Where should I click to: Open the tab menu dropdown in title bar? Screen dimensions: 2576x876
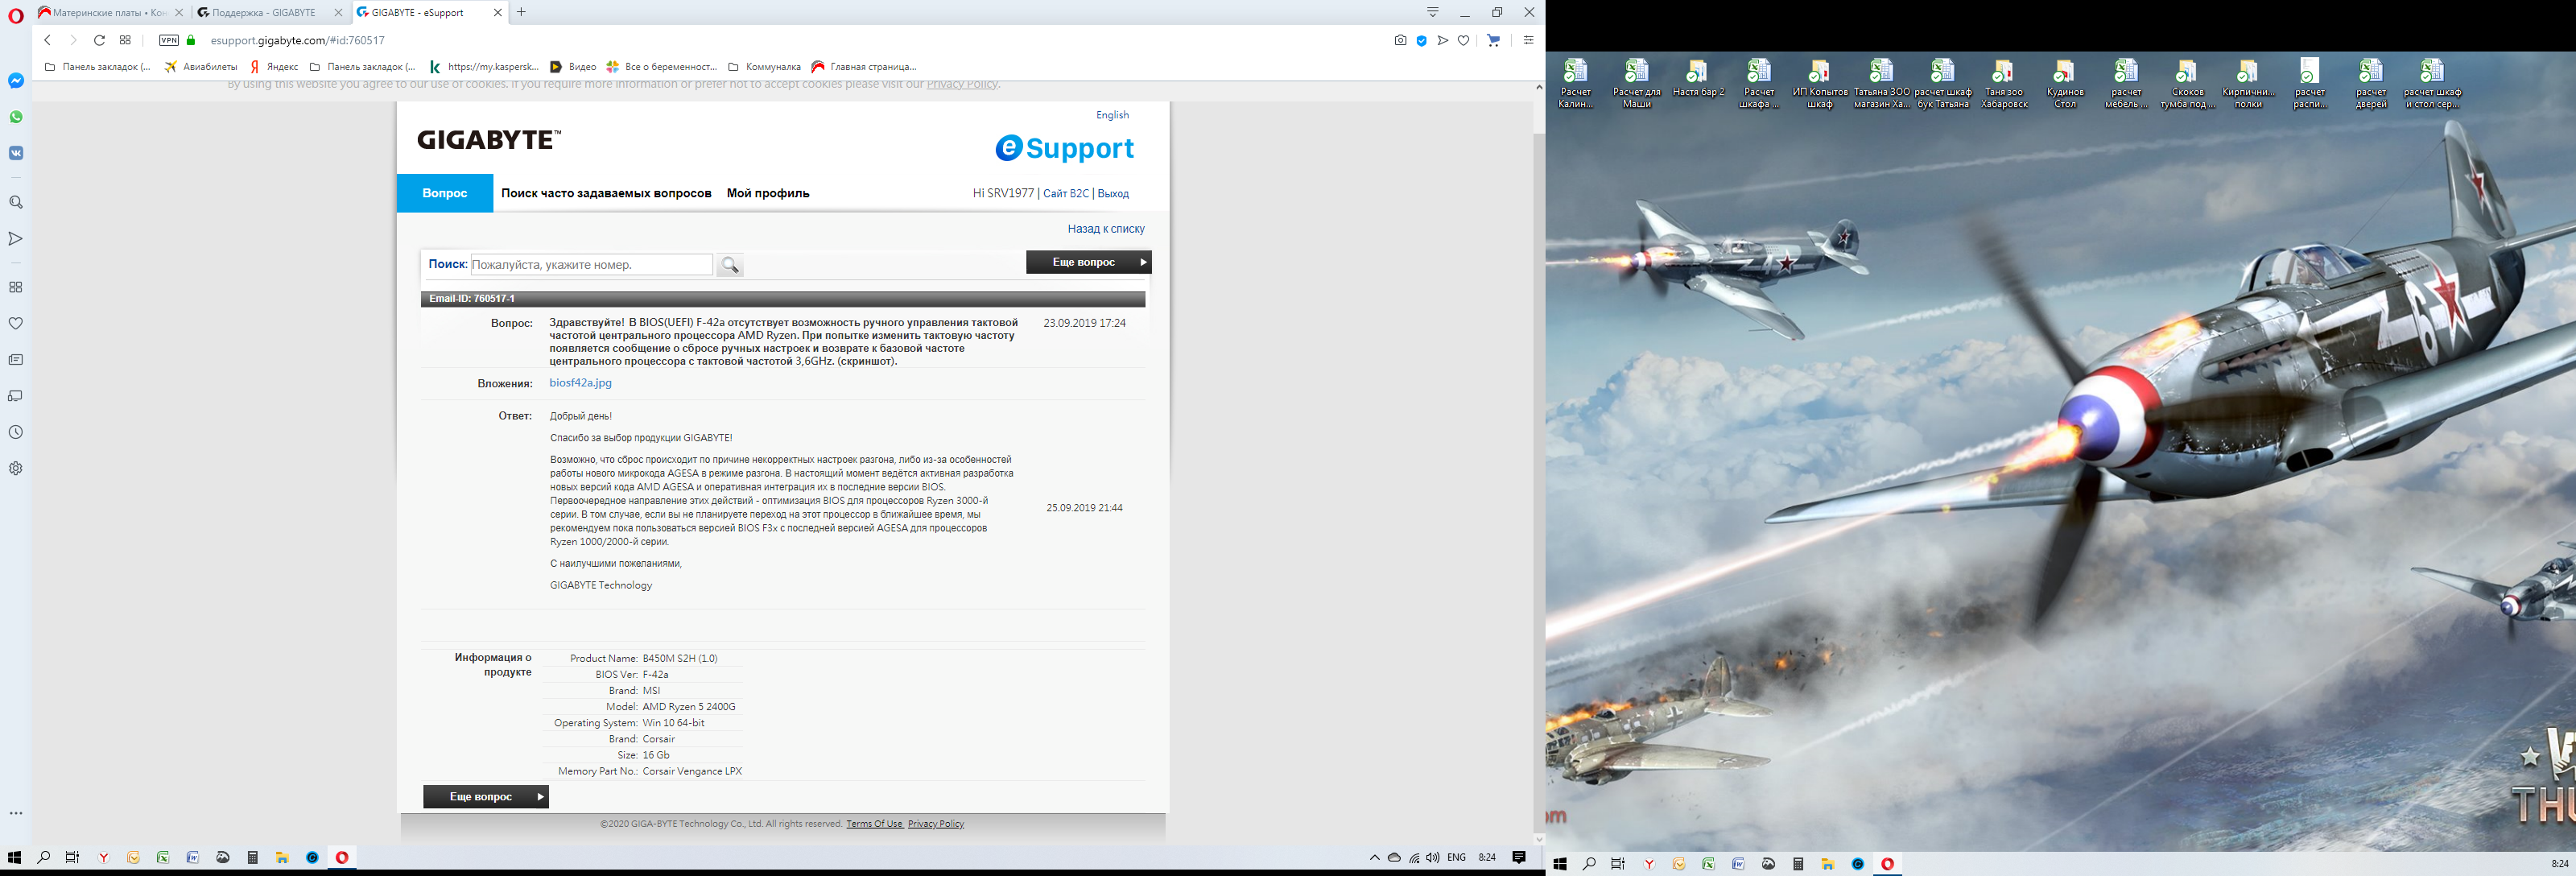pos(1432,12)
